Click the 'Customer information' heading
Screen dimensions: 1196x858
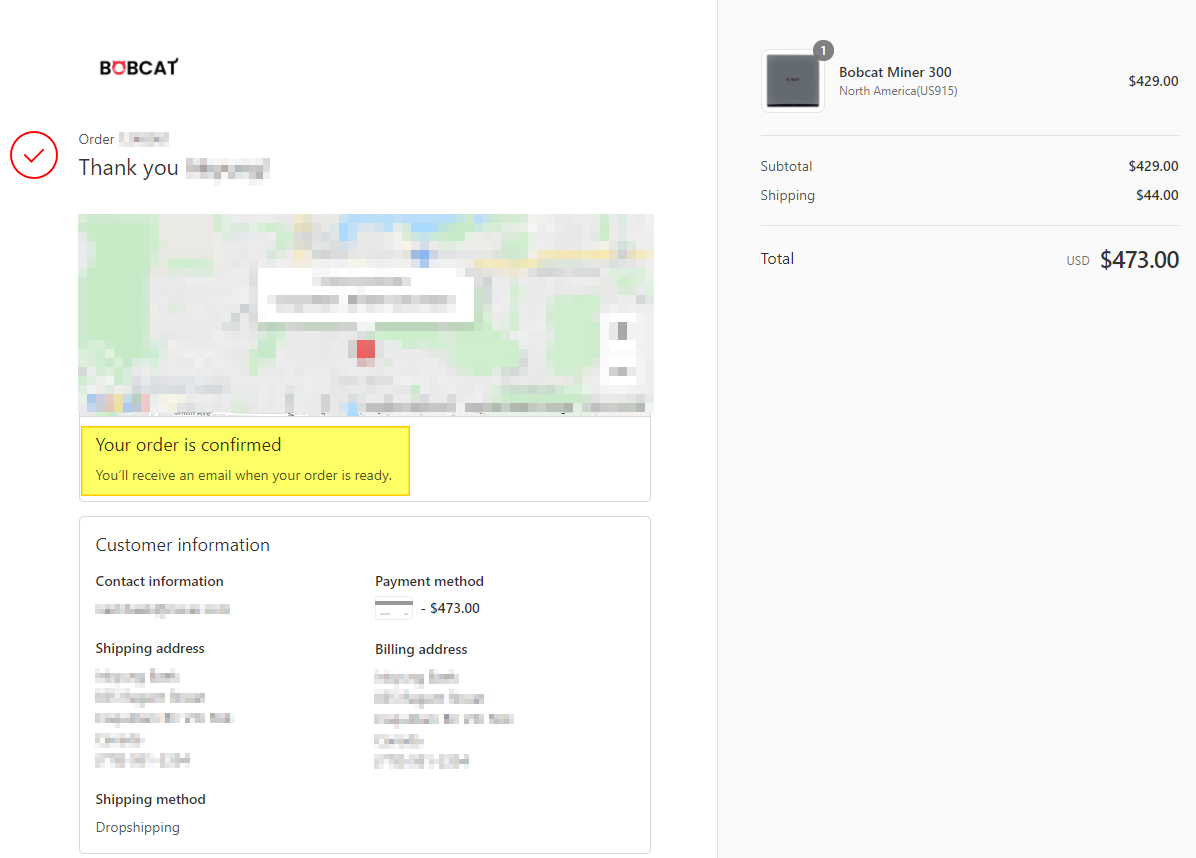[x=182, y=545]
